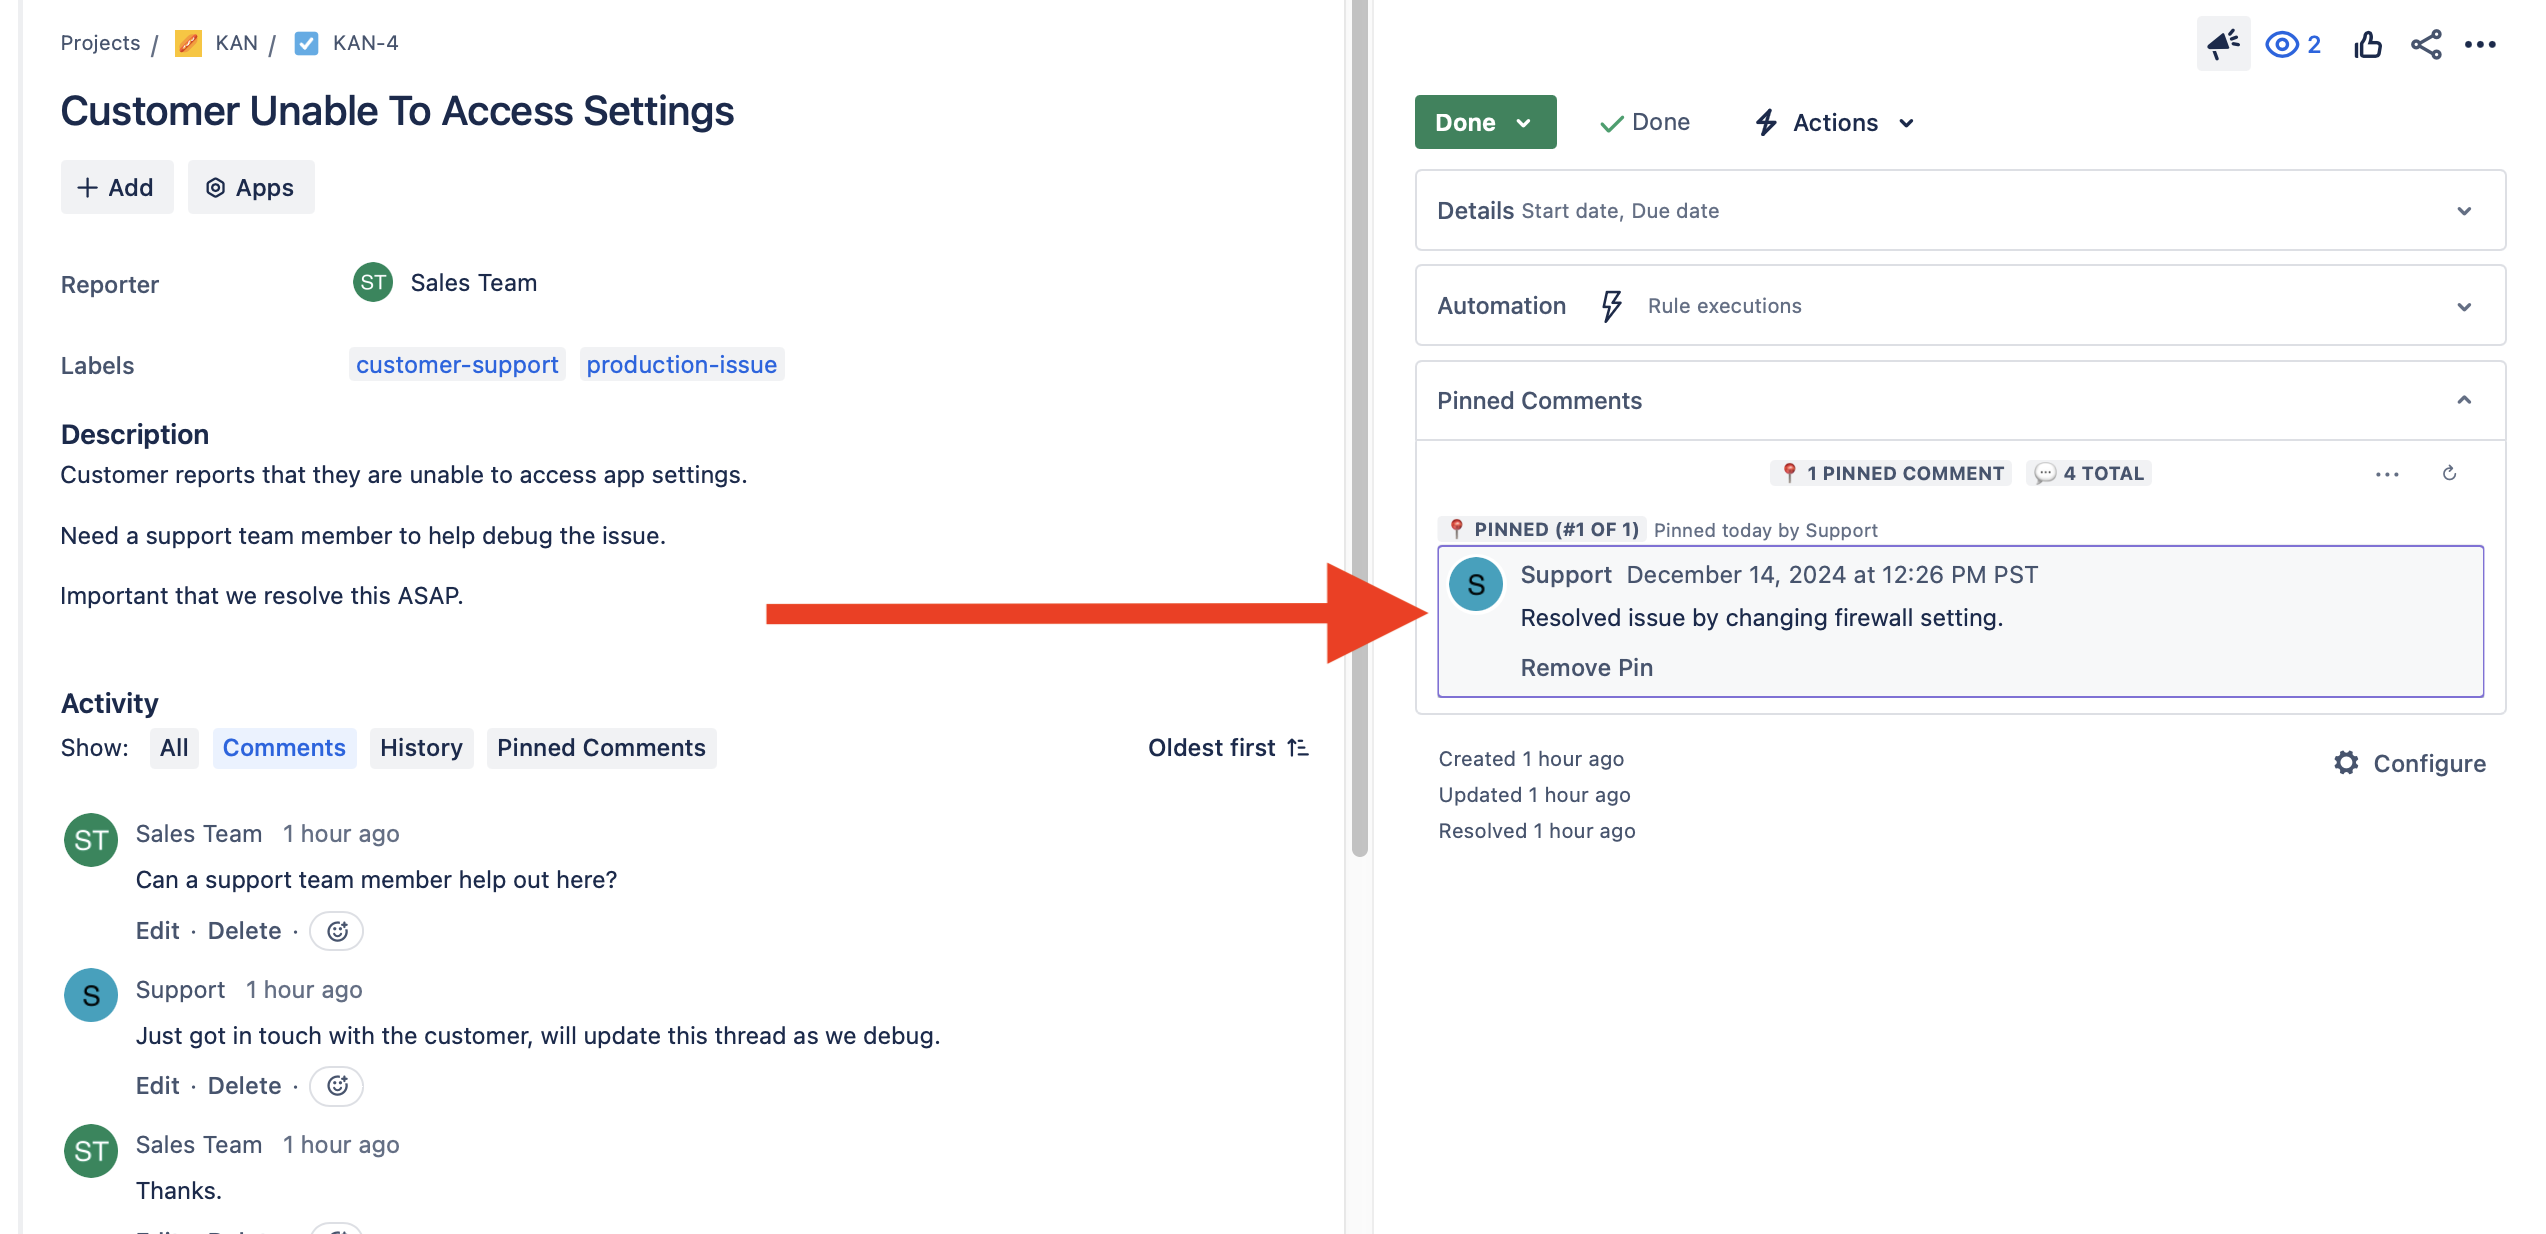The width and height of the screenshot is (2546, 1234).
Task: Toggle the Done status dropdown arrow
Action: pyautogui.click(x=1526, y=122)
